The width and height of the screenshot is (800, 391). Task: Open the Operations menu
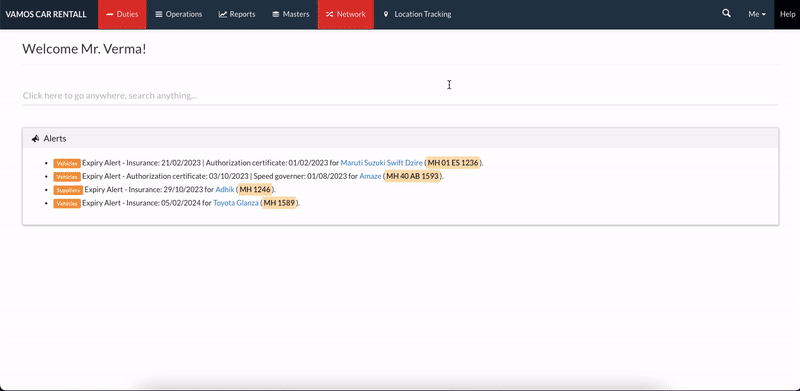179,14
